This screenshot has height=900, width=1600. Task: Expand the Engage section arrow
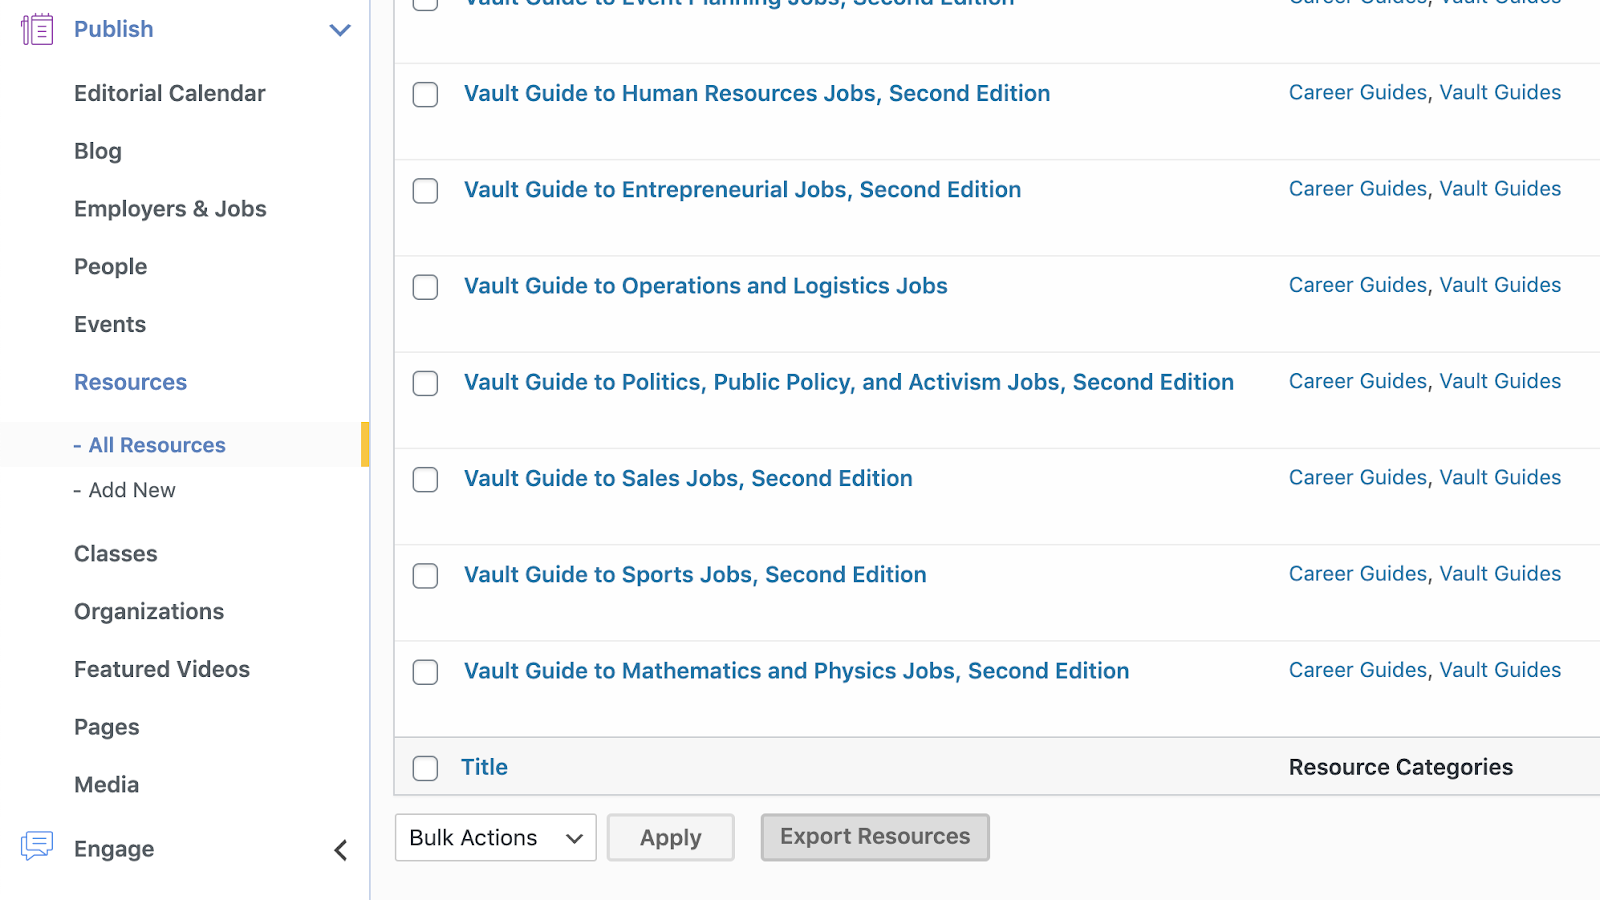point(340,850)
